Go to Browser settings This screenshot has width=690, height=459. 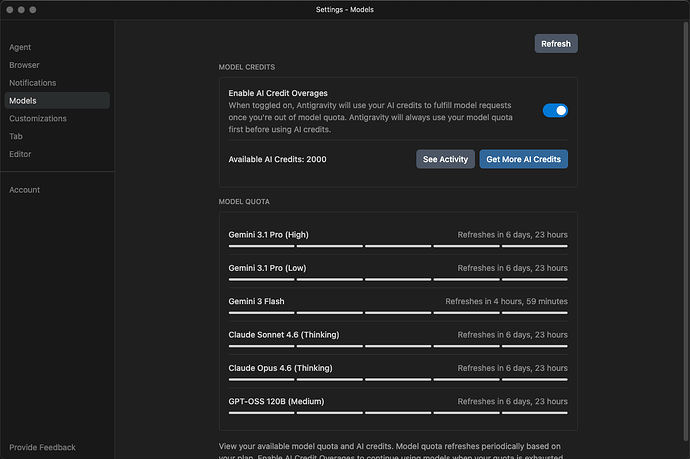coord(24,65)
